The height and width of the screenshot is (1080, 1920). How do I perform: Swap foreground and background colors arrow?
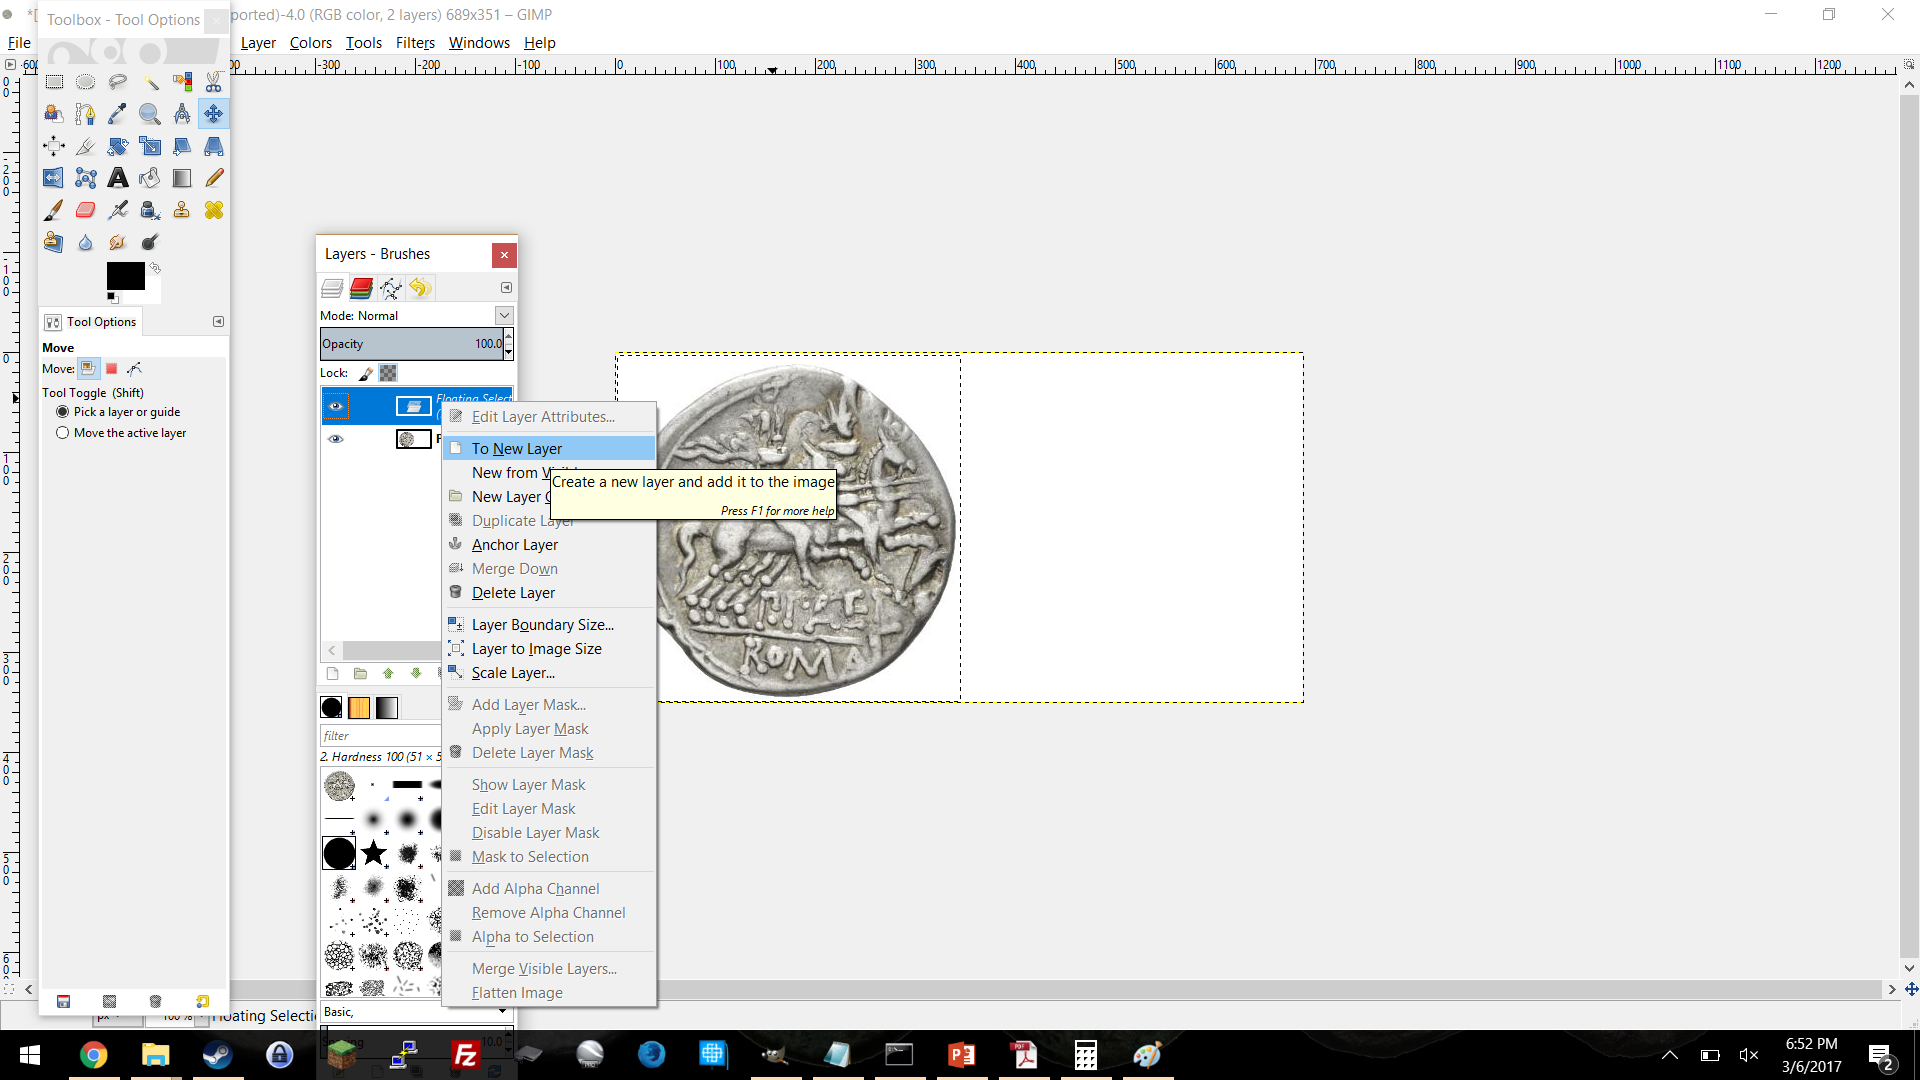click(x=155, y=268)
